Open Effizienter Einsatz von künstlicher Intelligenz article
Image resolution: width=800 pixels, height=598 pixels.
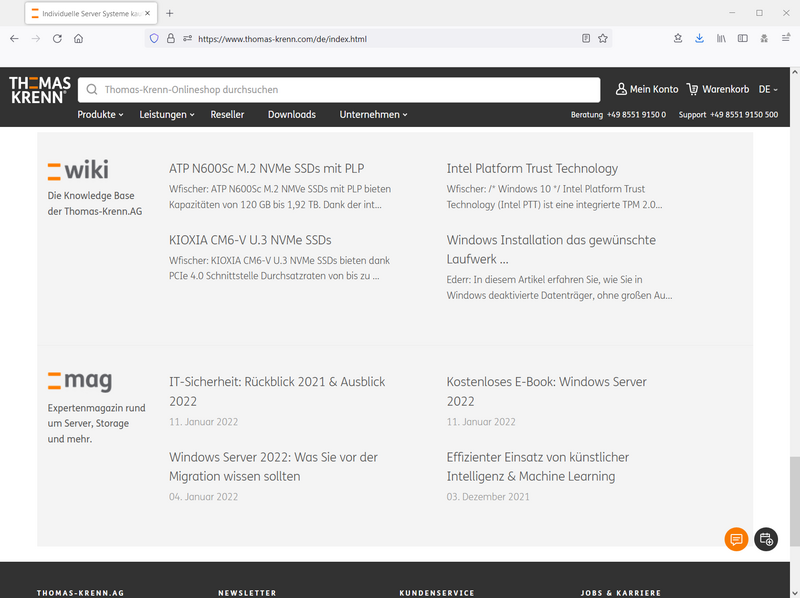[x=538, y=466]
